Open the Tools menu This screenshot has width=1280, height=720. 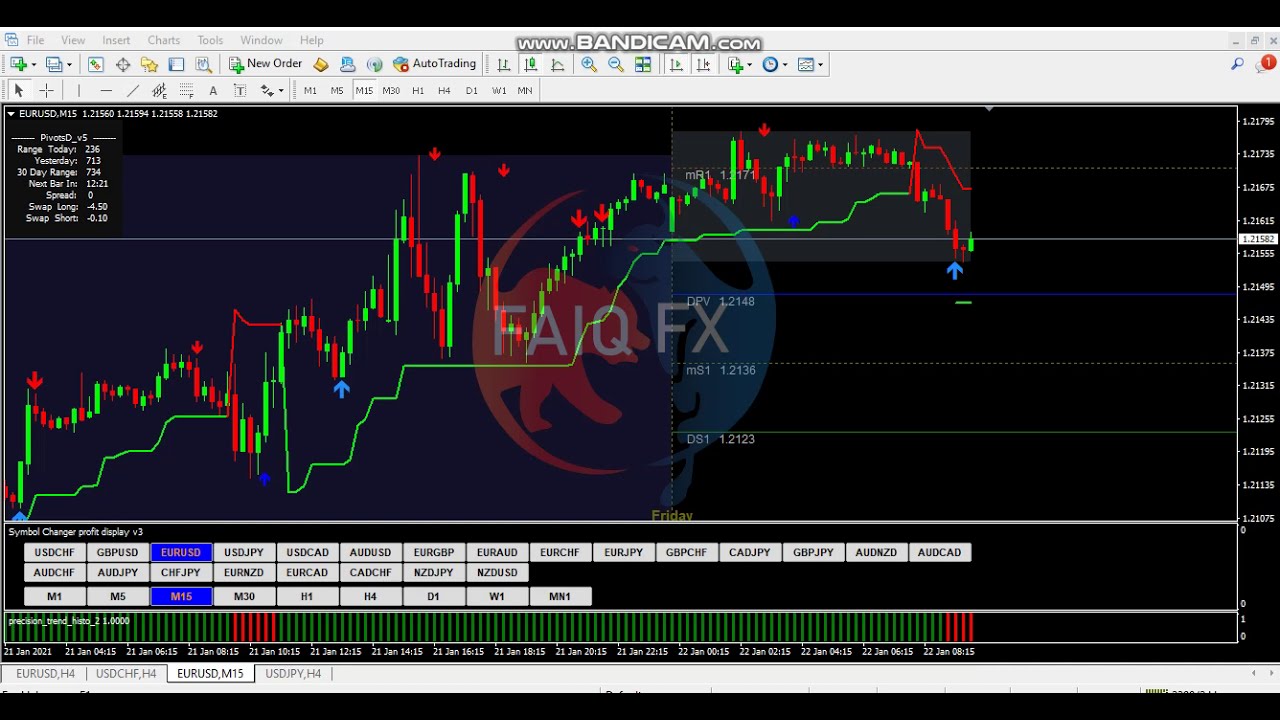(x=210, y=40)
